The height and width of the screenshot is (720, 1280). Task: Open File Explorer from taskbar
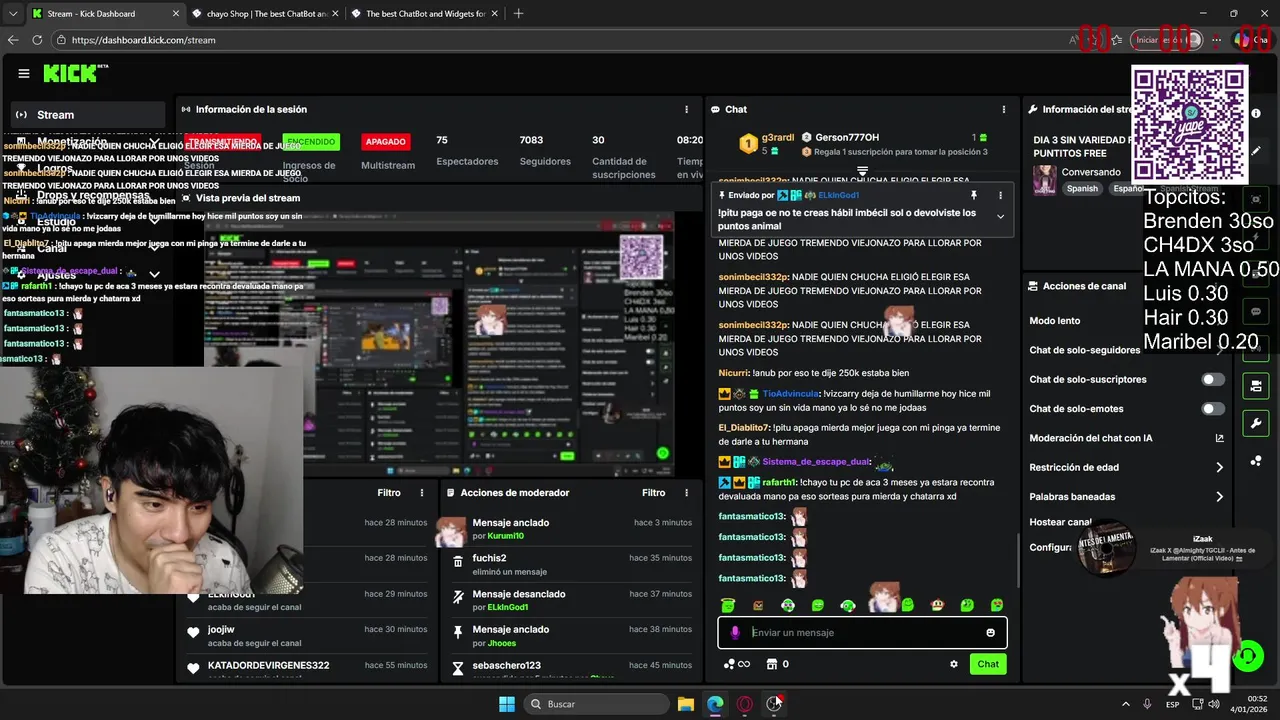(x=686, y=704)
